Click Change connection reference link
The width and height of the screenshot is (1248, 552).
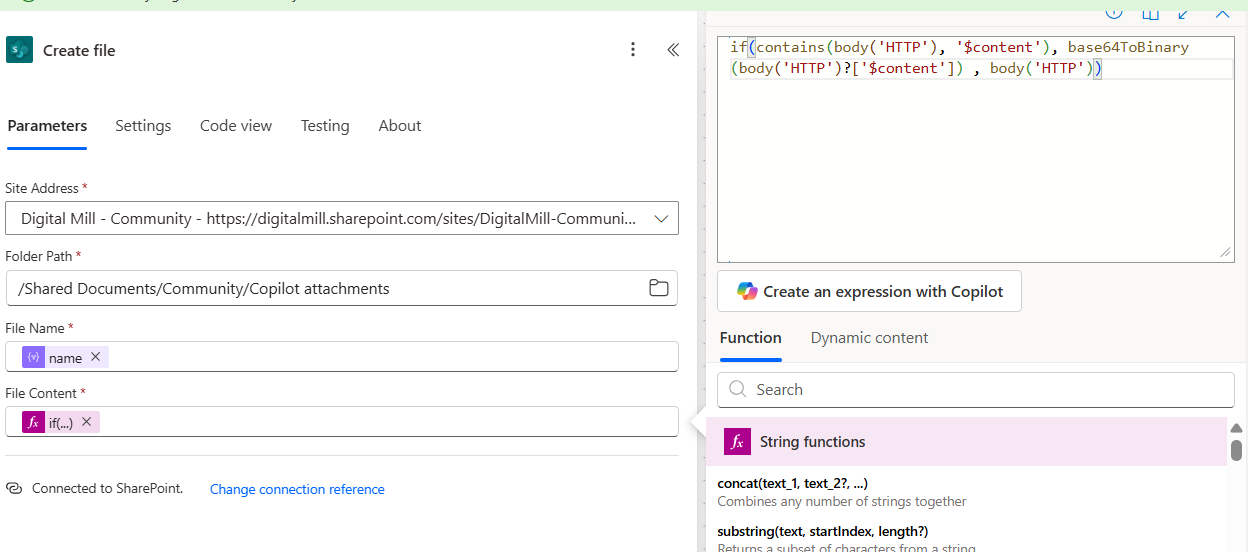(297, 489)
